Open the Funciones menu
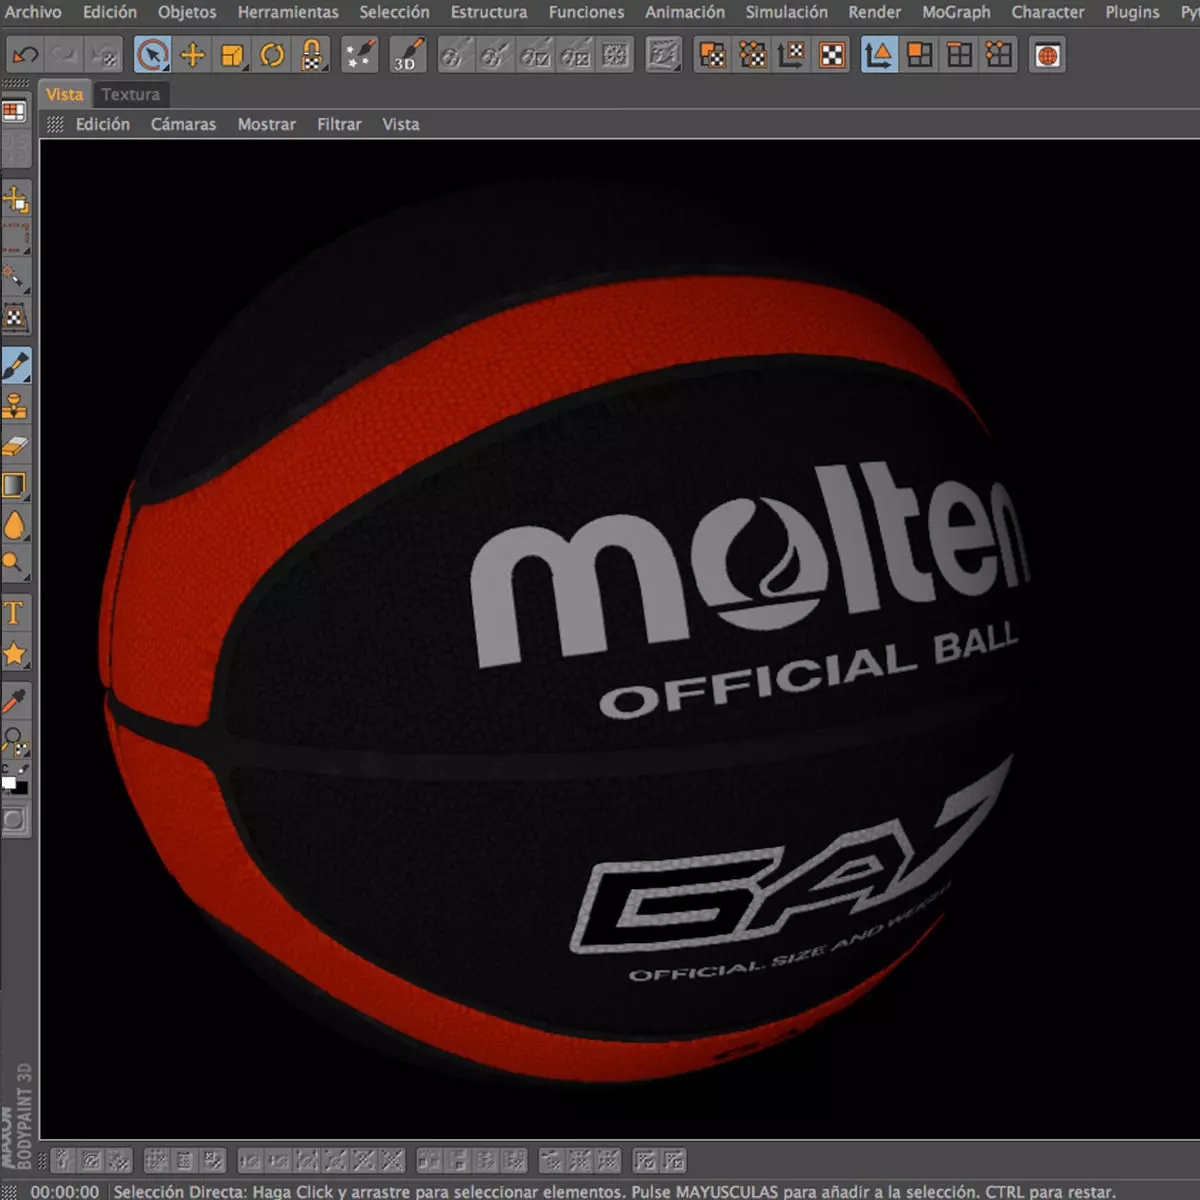 click(586, 12)
